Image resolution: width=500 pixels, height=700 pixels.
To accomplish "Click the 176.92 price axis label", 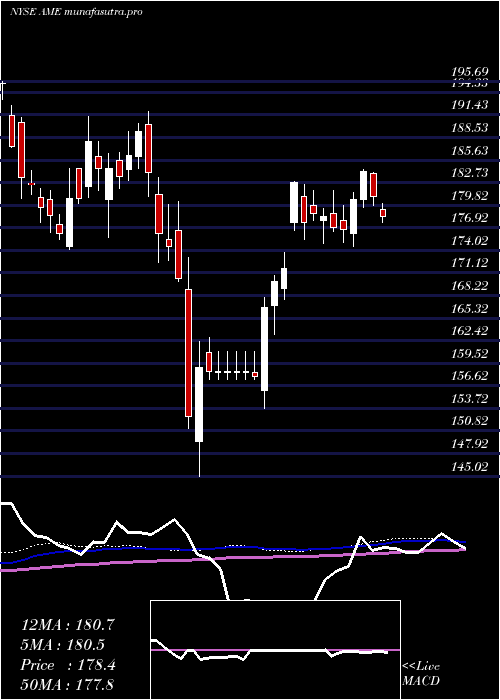I will tap(469, 218).
